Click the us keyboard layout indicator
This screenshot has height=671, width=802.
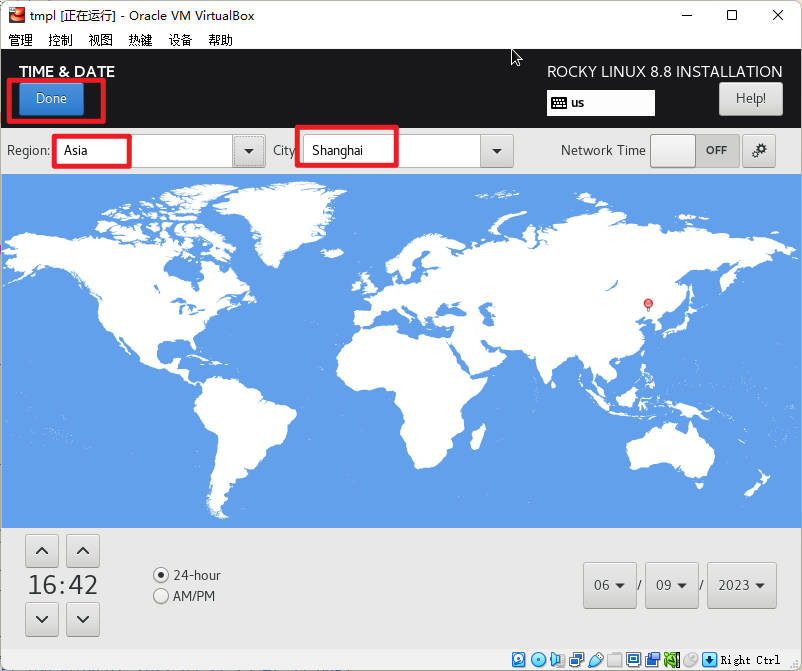[x=600, y=103]
